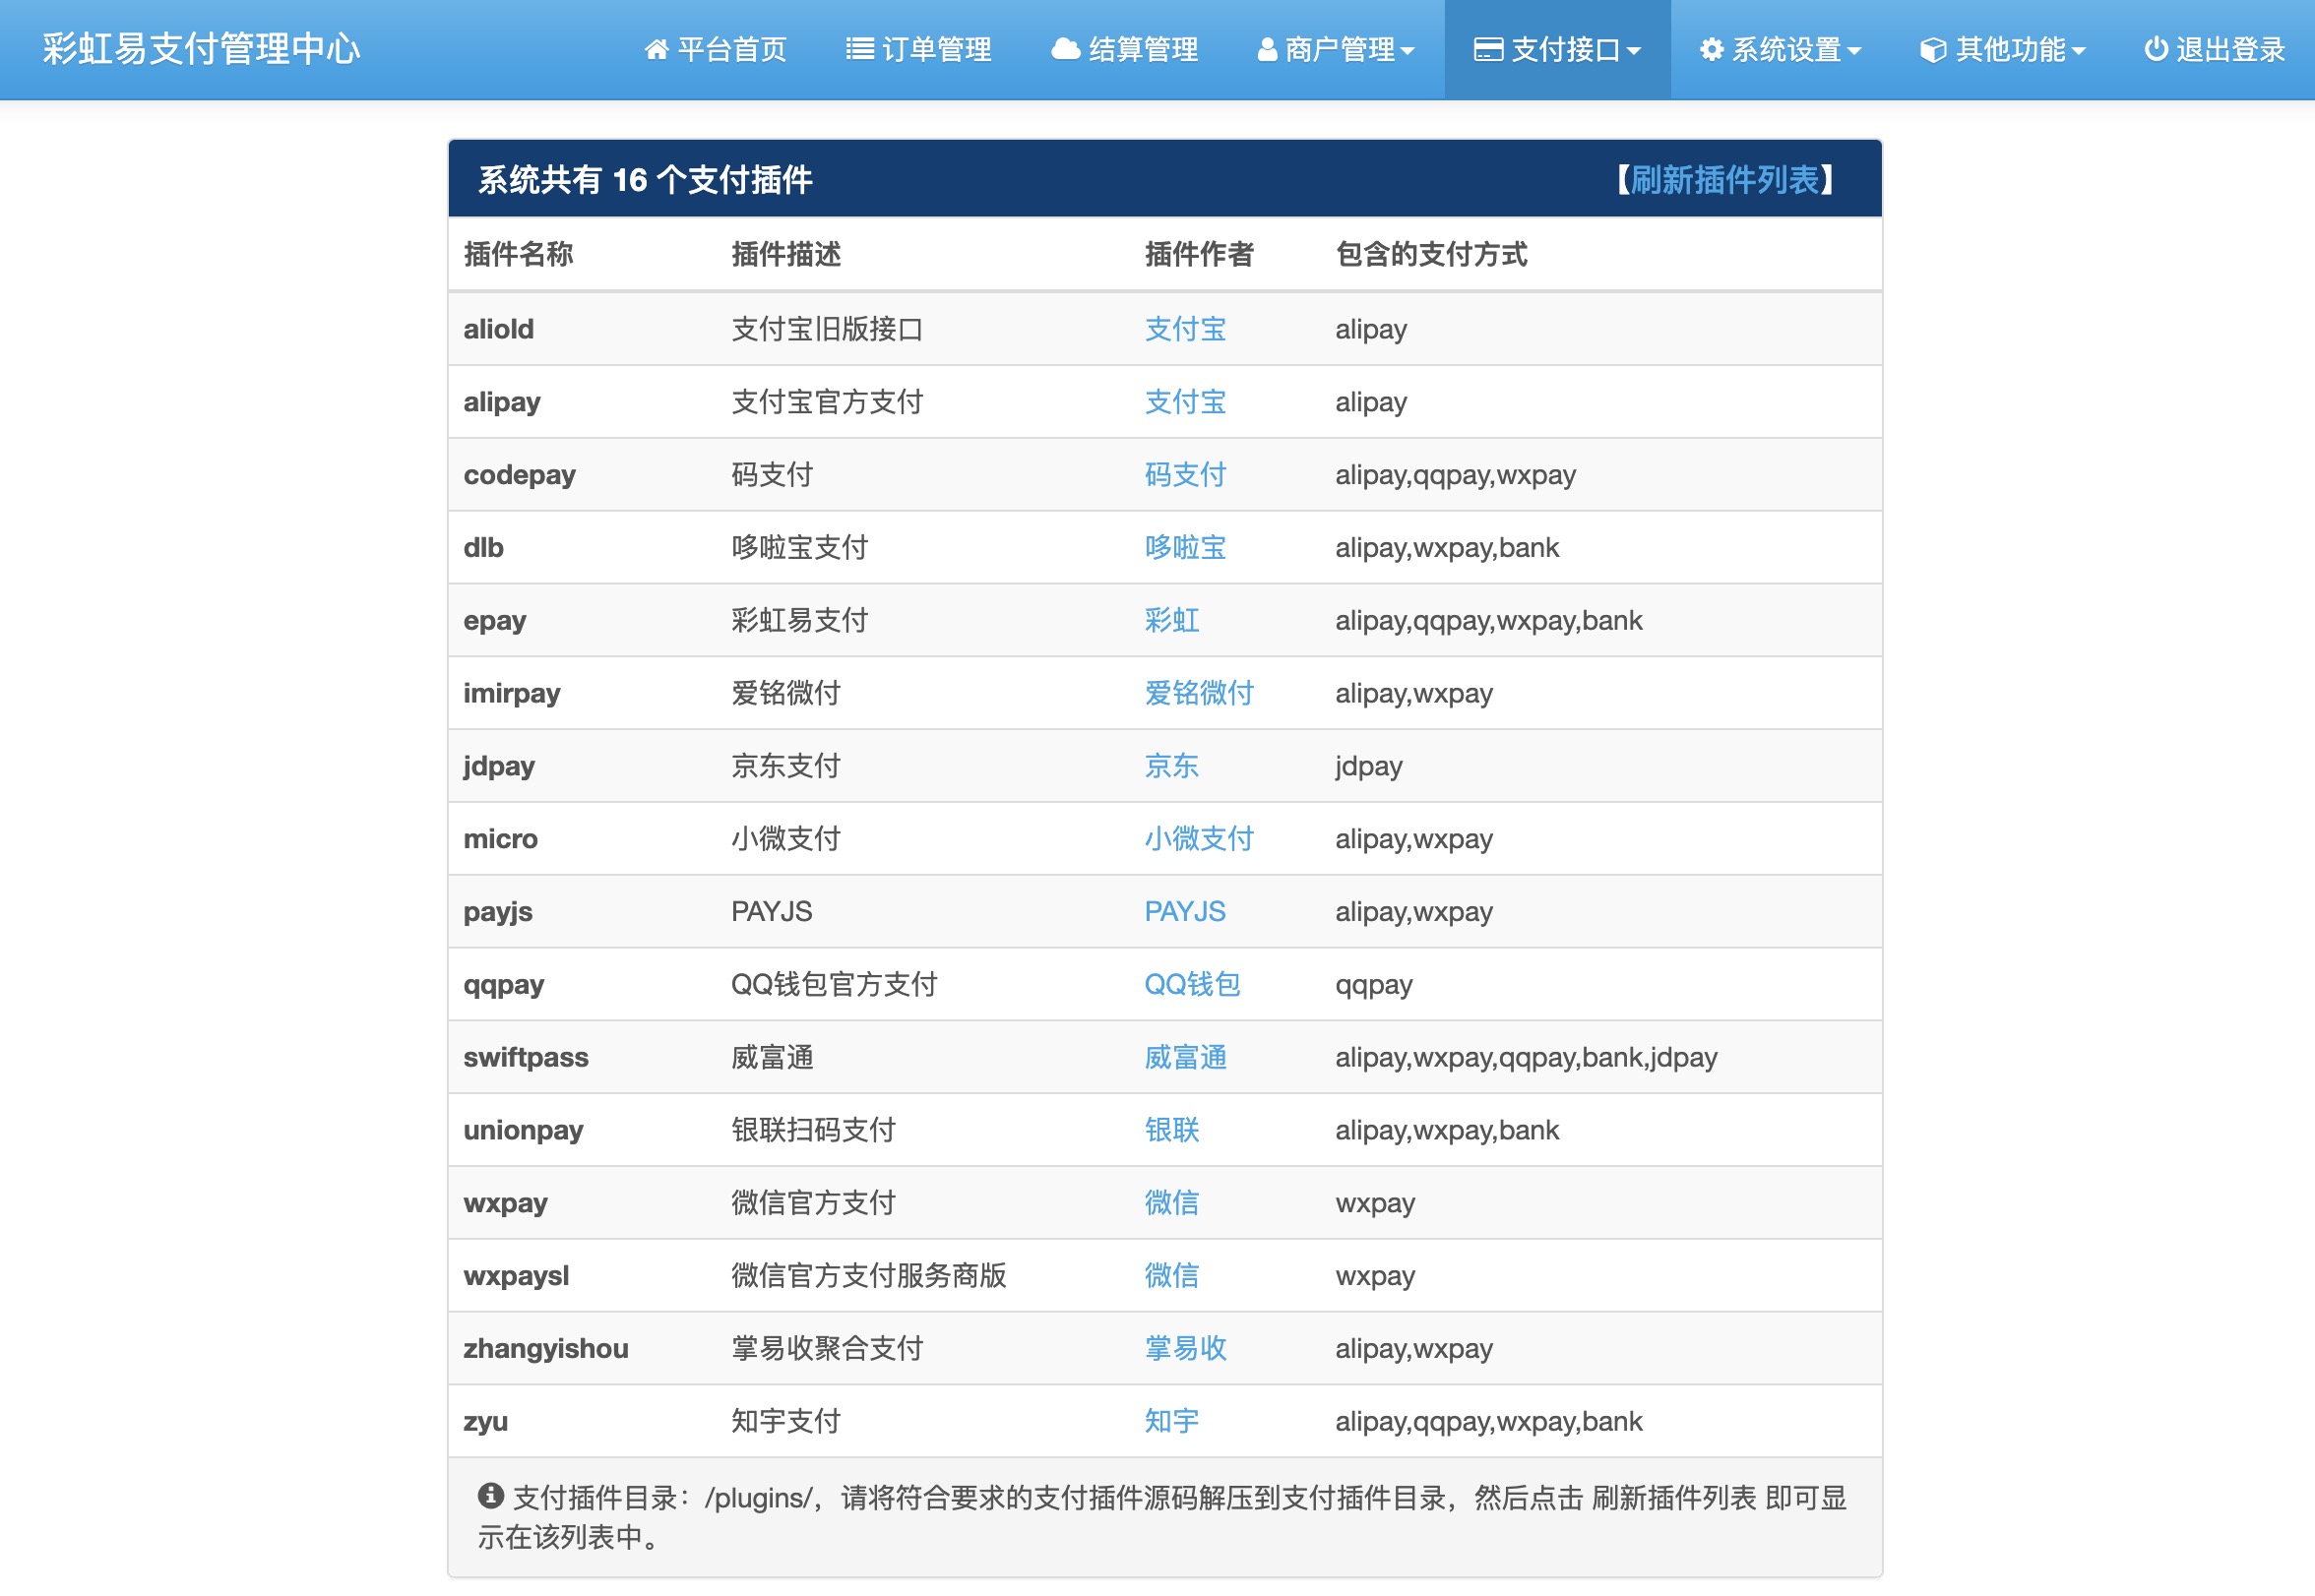Expand the 系统设置 dropdown caret

1854,51
